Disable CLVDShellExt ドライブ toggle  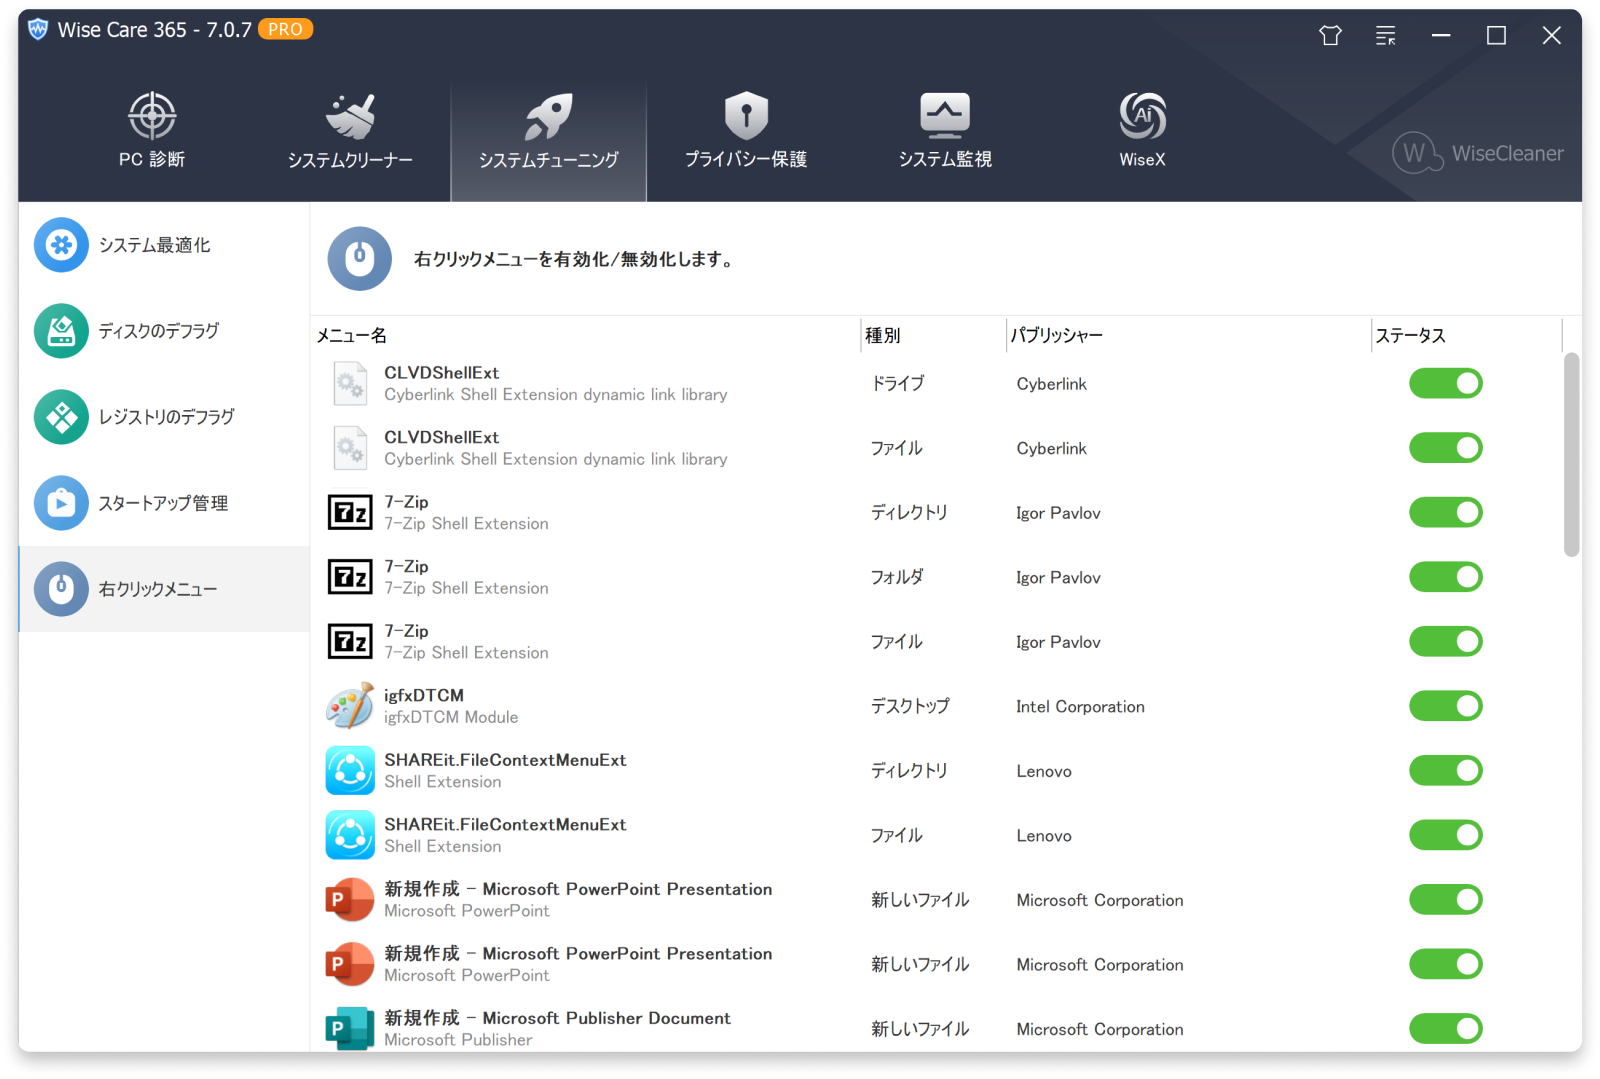click(x=1445, y=383)
